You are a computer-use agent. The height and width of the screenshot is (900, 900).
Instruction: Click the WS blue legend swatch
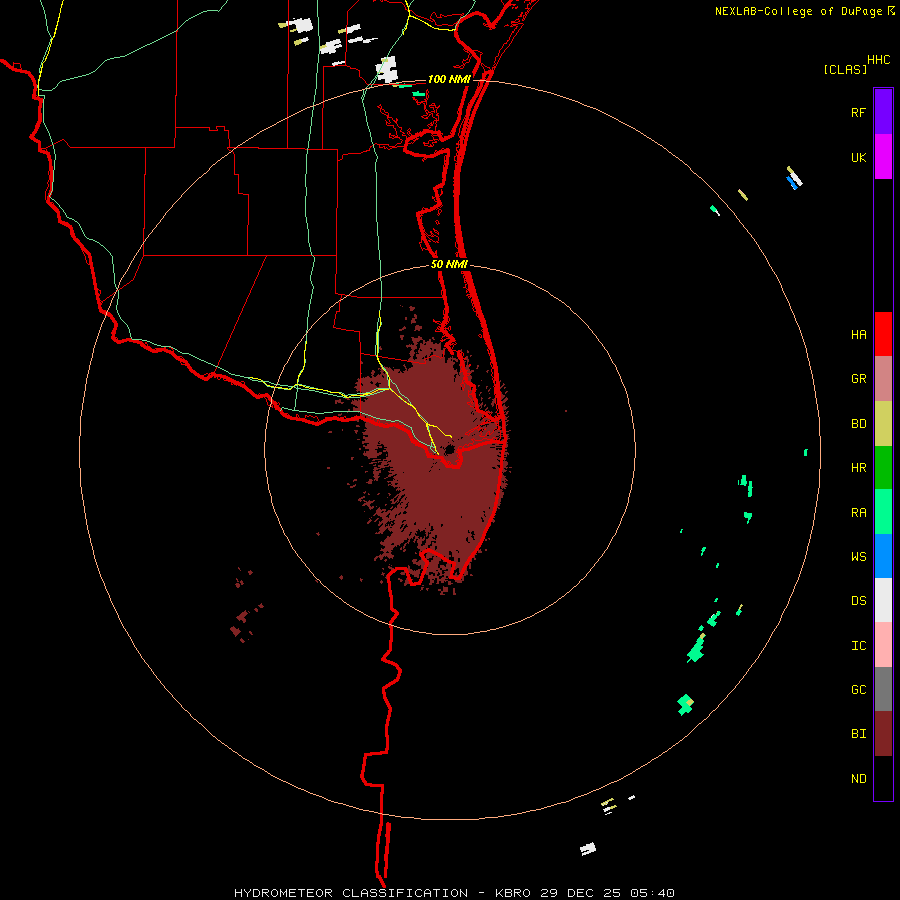pos(883,556)
